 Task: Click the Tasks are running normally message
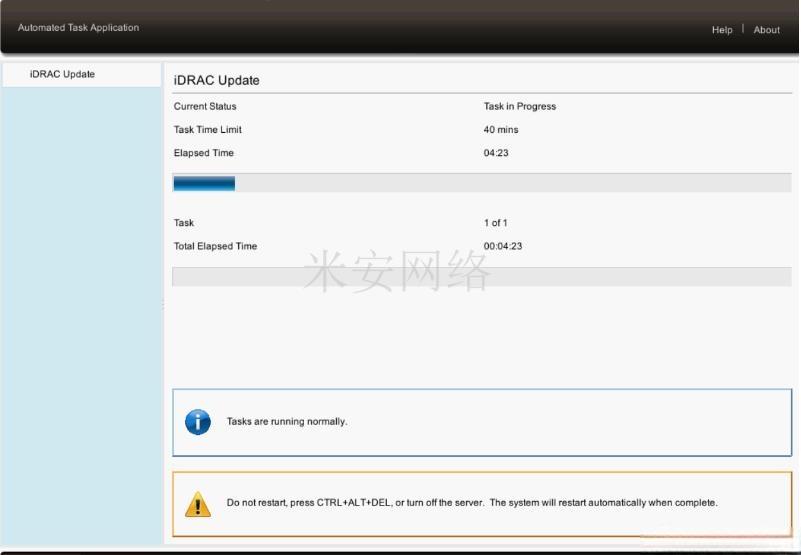[287, 422]
